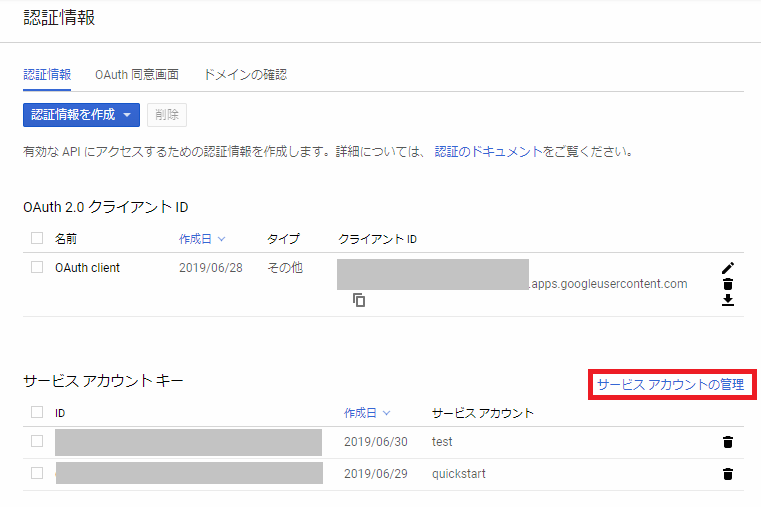
Task: Open the 認証情報を作成 dropdown
Action: [82, 115]
